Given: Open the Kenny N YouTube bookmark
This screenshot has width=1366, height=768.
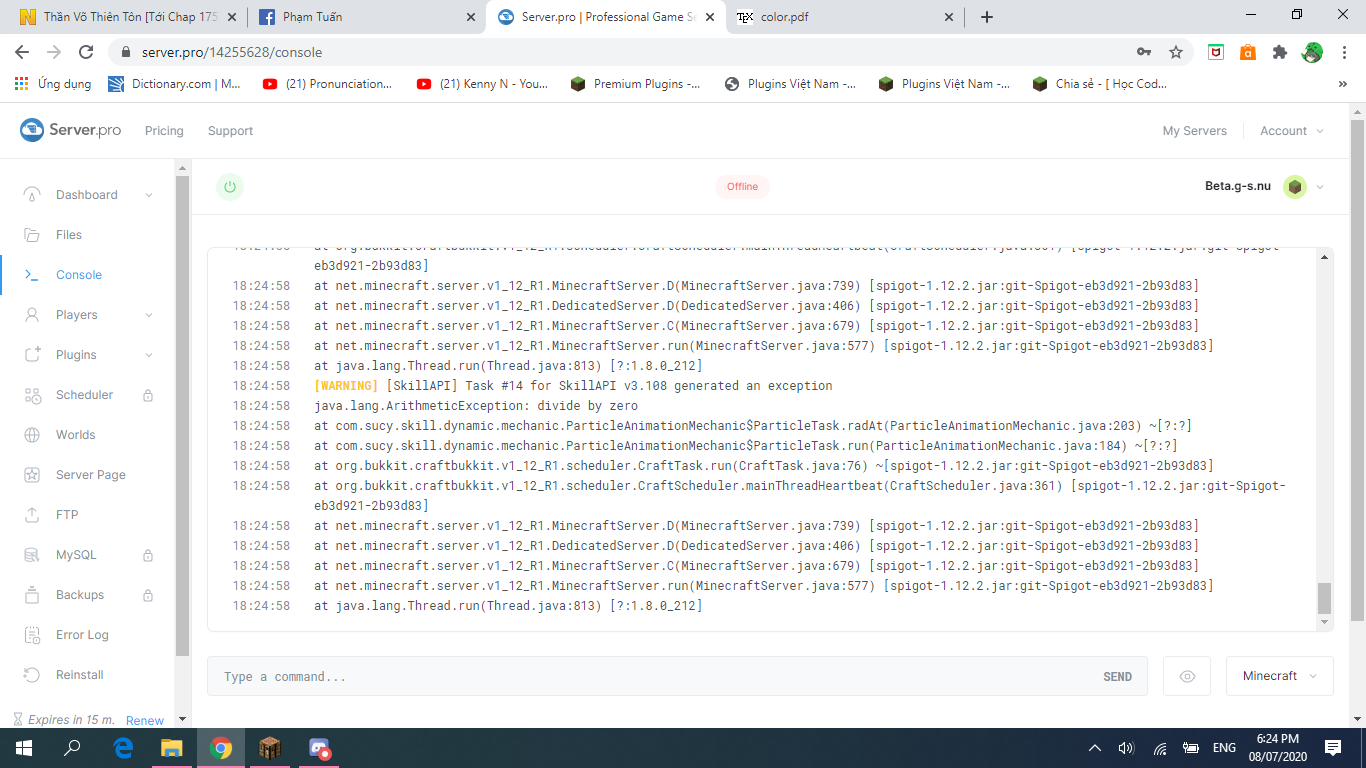Looking at the screenshot, I should point(482,84).
